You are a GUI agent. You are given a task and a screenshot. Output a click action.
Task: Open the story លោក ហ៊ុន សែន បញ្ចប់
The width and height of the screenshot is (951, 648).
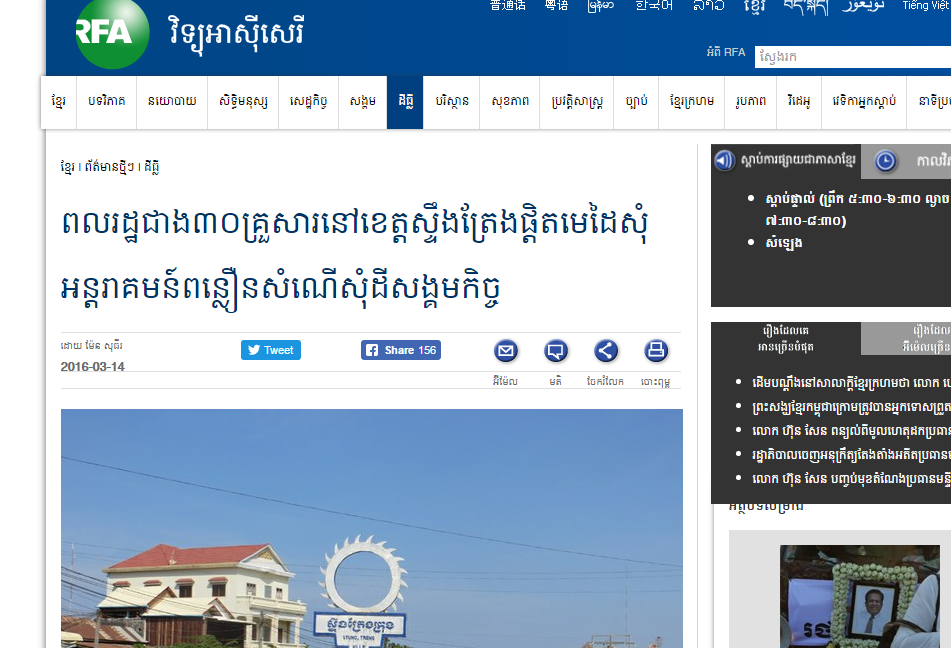(x=851, y=479)
